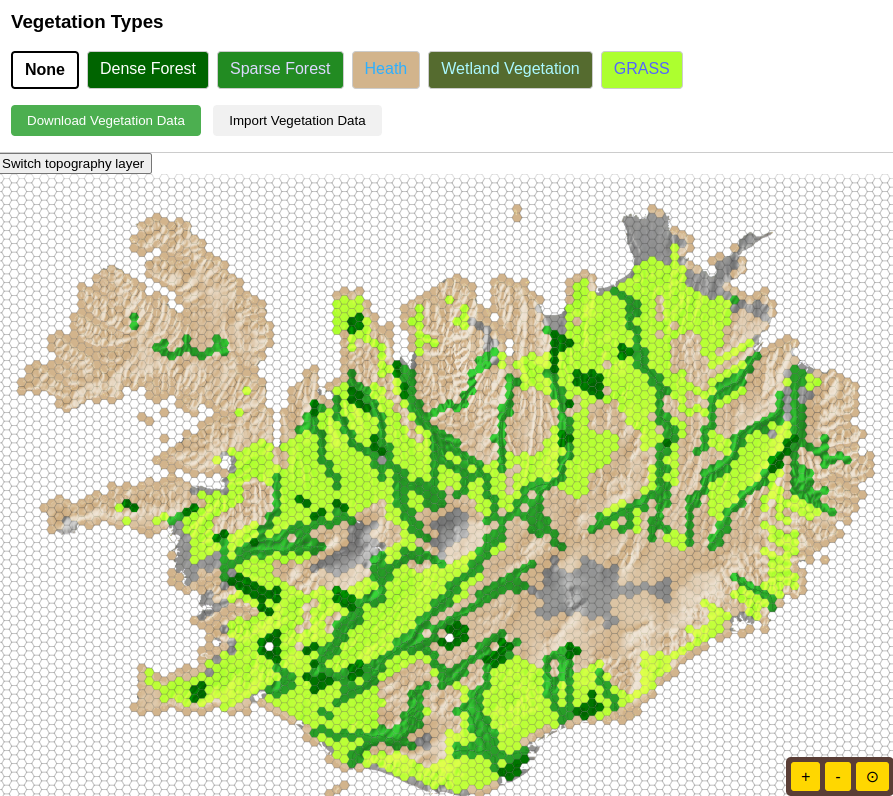This screenshot has width=893, height=796.
Task: Click the tiny island hexes off the north coast
Action: tap(517, 212)
